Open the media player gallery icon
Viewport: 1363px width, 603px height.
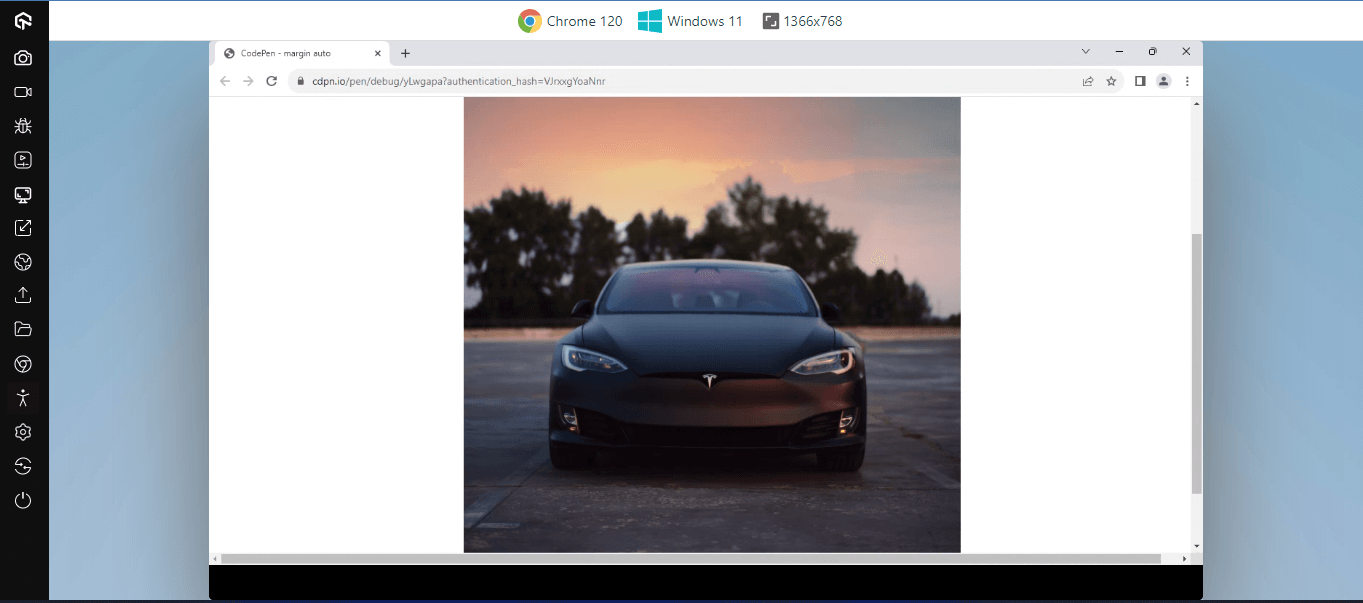(23, 160)
